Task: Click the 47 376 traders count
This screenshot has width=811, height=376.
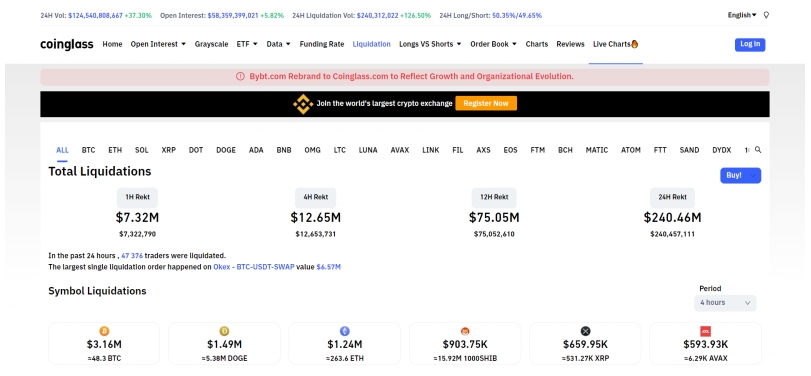Action: click(132, 256)
